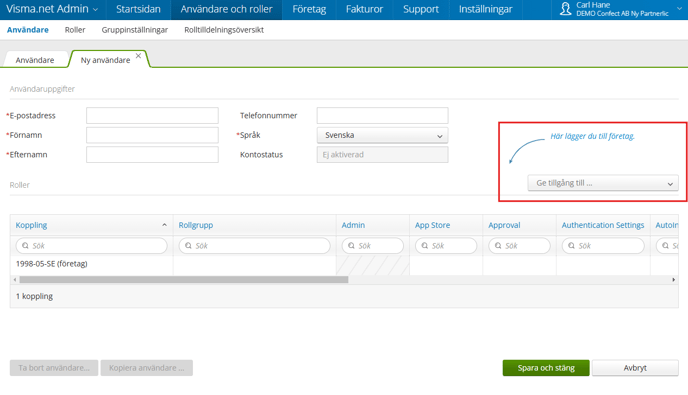Select the Roller submenu link
Image resolution: width=688 pixels, height=395 pixels.
coord(75,30)
